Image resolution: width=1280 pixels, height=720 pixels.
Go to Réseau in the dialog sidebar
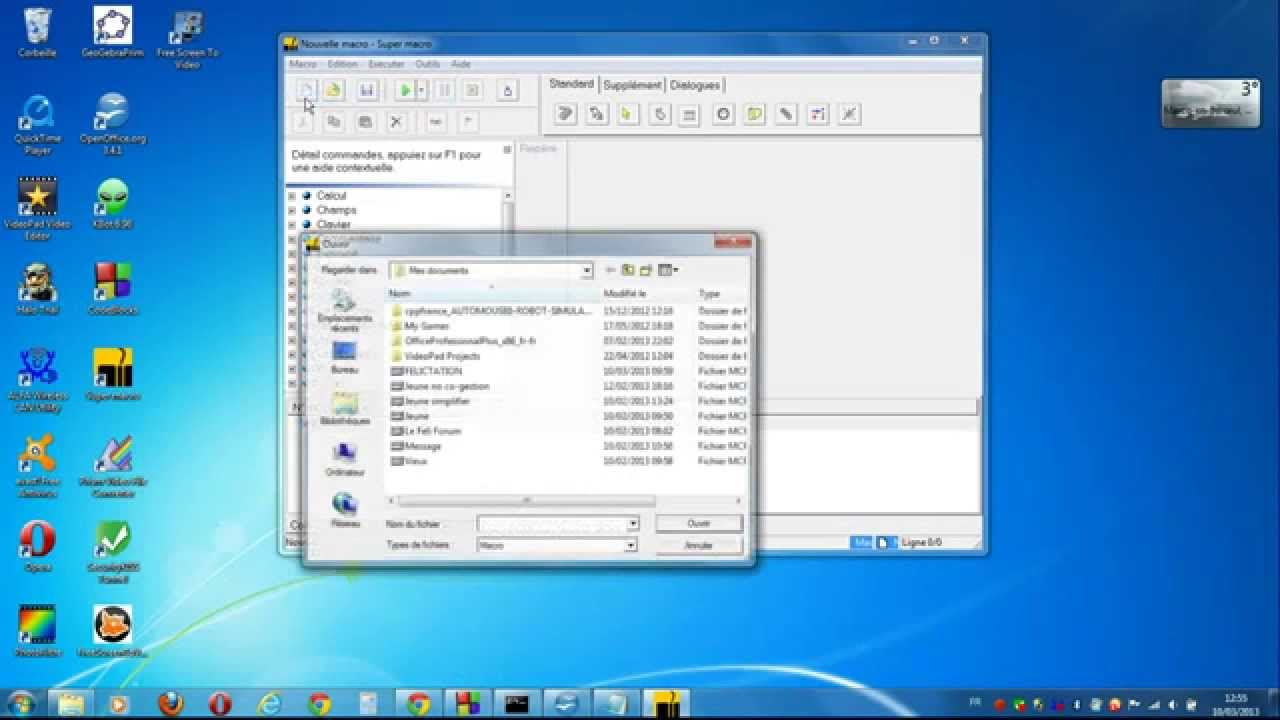[x=345, y=510]
